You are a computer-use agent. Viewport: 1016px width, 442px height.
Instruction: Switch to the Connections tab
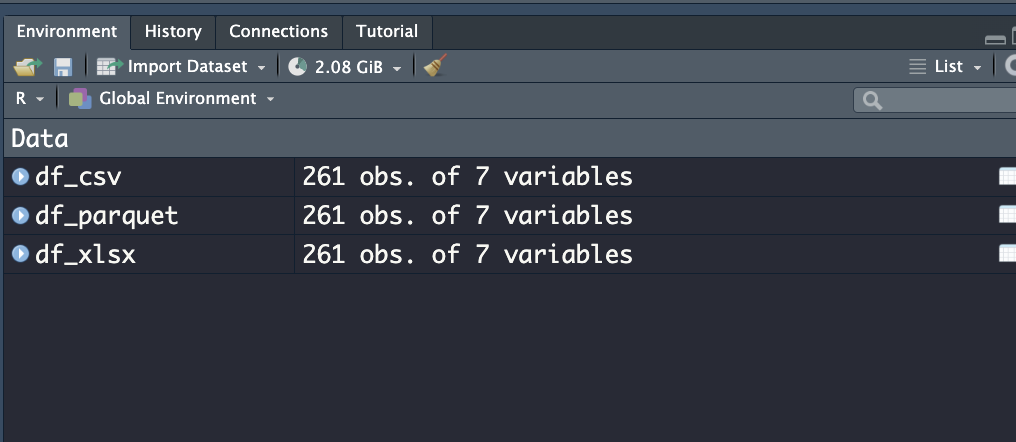pyautogui.click(x=278, y=32)
